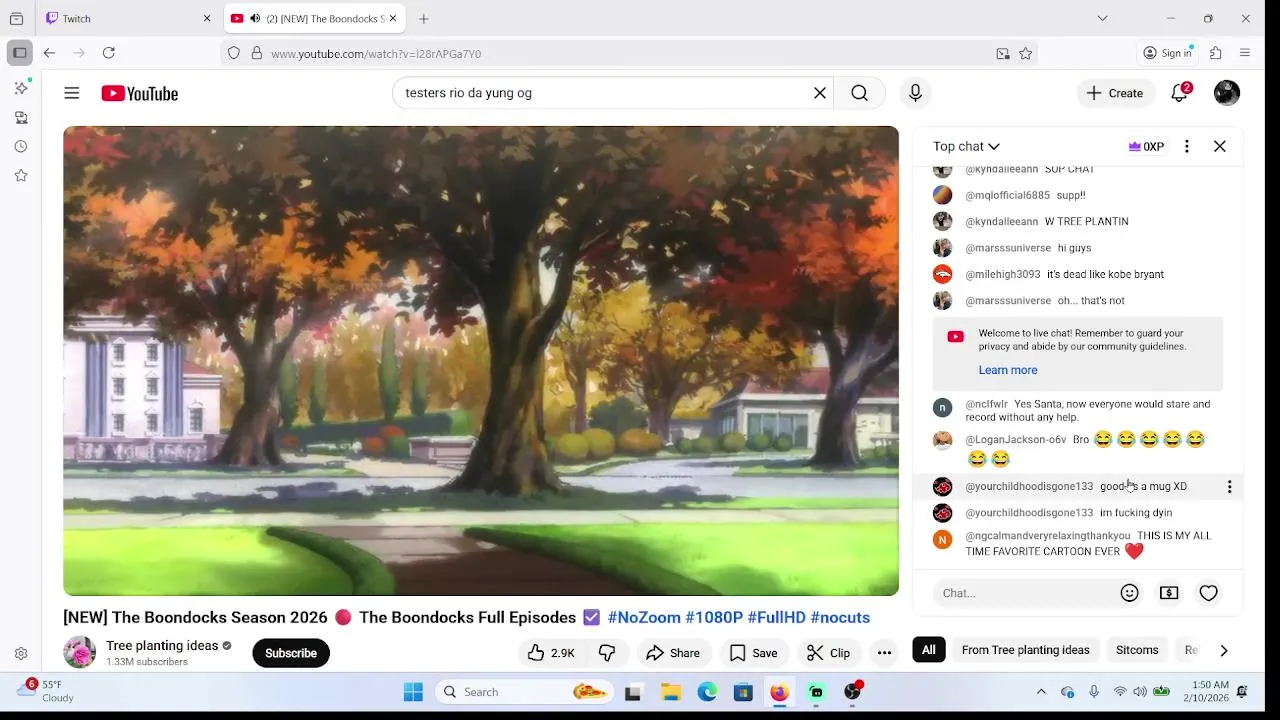This screenshot has height=720, width=1280.
Task: Open more actions ellipsis under the video
Action: (x=884, y=653)
